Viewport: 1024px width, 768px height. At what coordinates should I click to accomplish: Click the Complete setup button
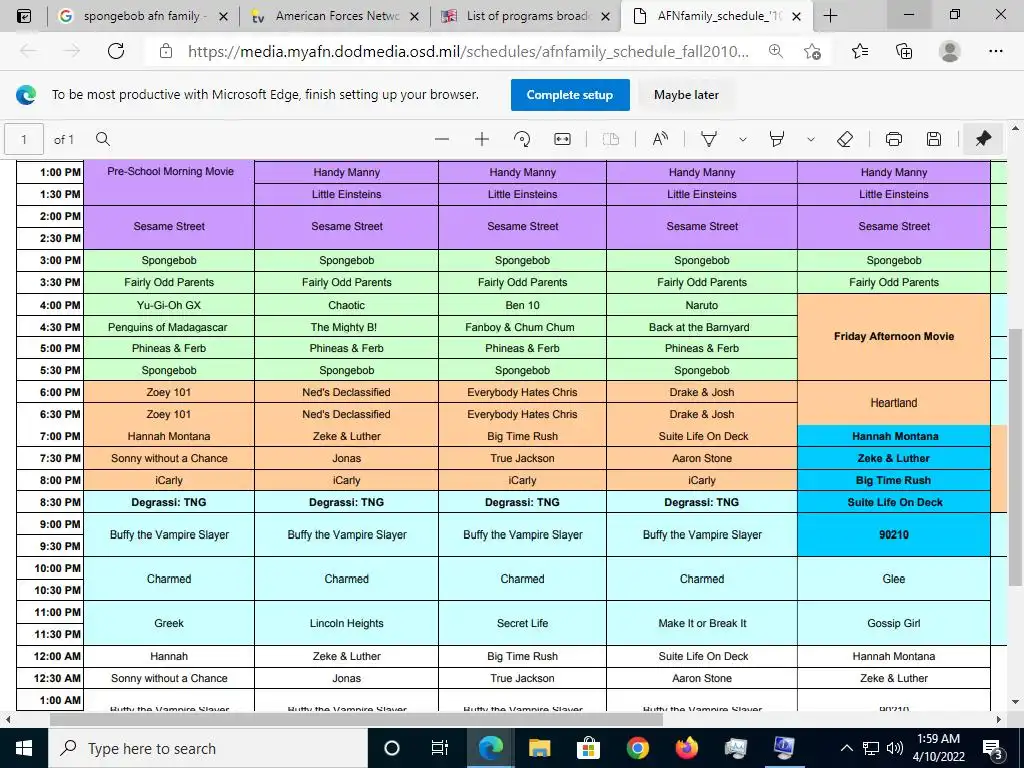coord(570,95)
